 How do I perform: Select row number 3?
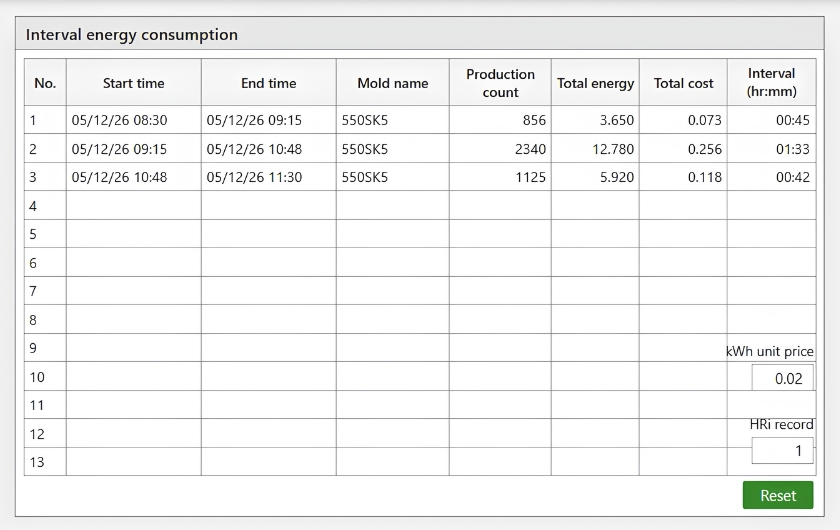(33, 177)
